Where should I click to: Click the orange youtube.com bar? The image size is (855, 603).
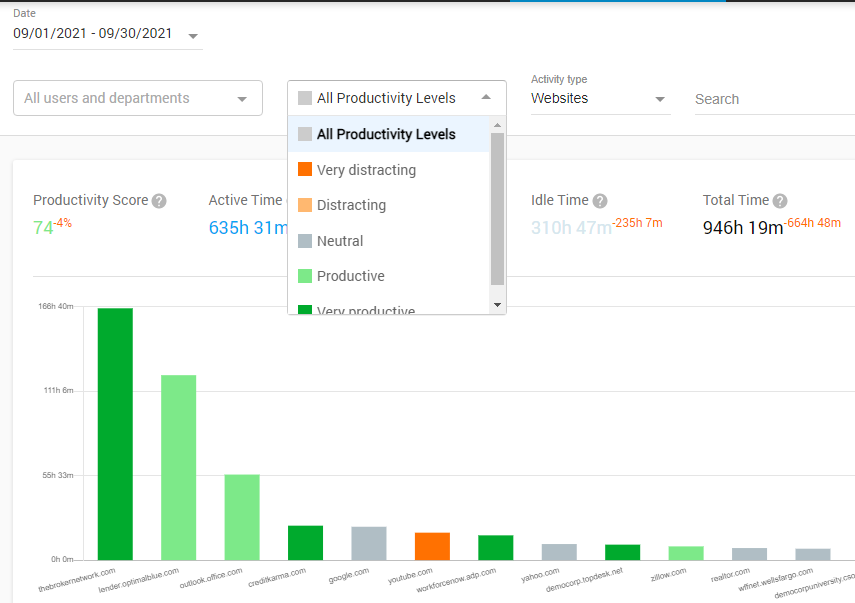tap(432, 546)
